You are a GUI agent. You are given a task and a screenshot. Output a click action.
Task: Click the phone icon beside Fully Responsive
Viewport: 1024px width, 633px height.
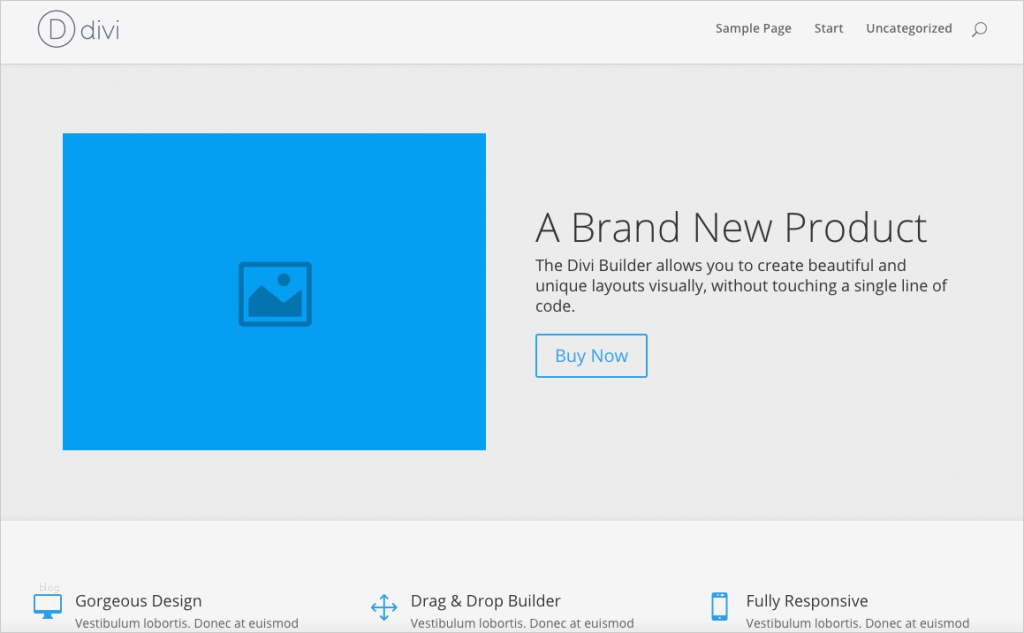pyautogui.click(x=719, y=606)
